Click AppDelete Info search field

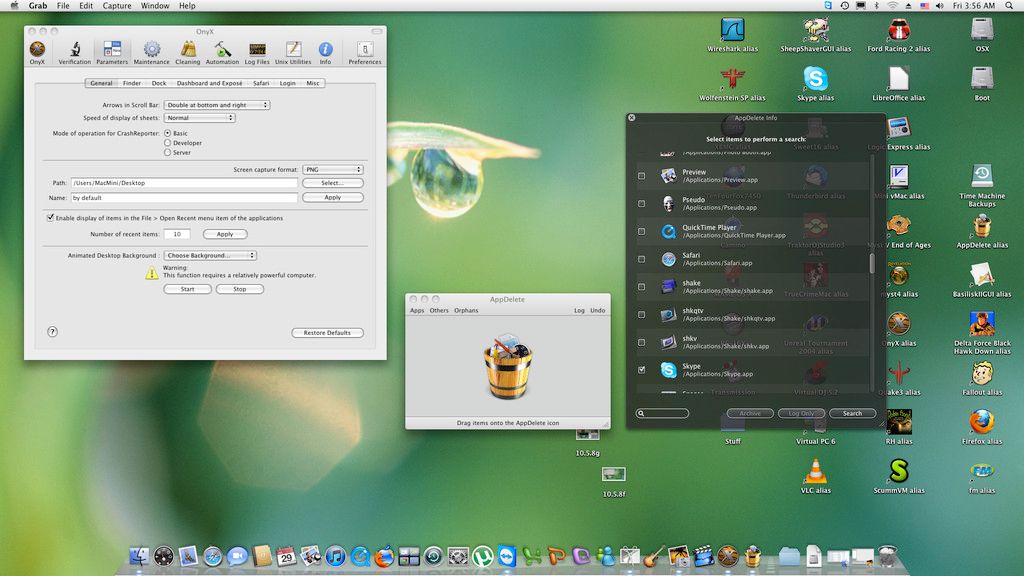tap(662, 413)
